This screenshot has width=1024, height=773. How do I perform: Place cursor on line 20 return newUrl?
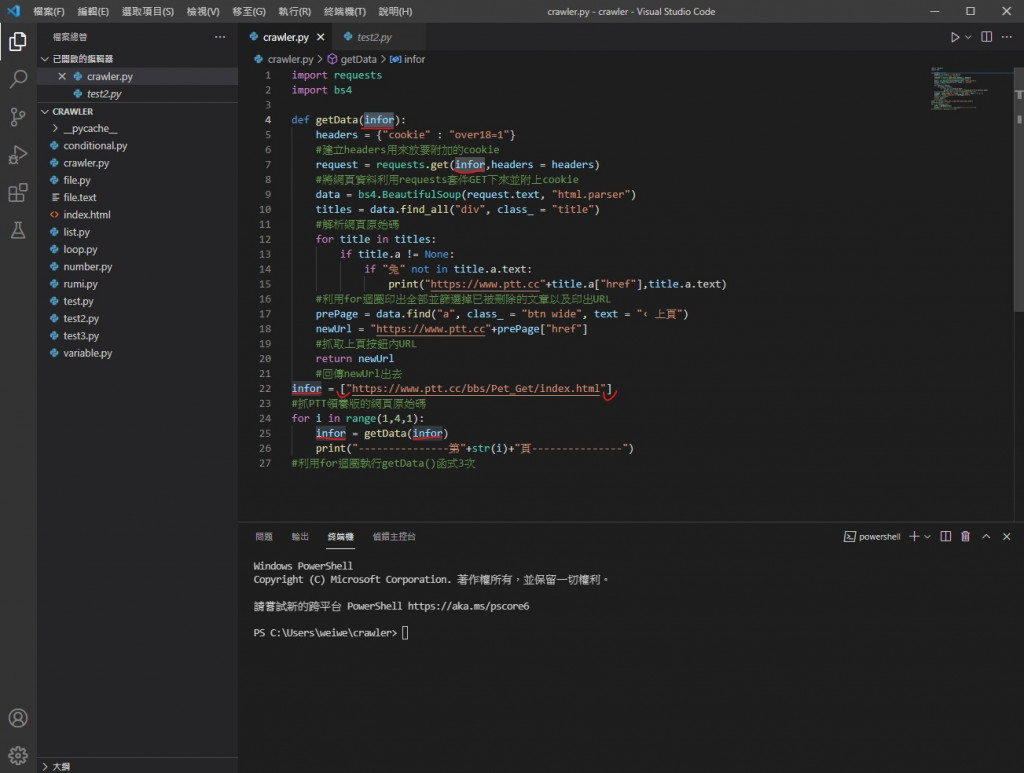pos(355,358)
